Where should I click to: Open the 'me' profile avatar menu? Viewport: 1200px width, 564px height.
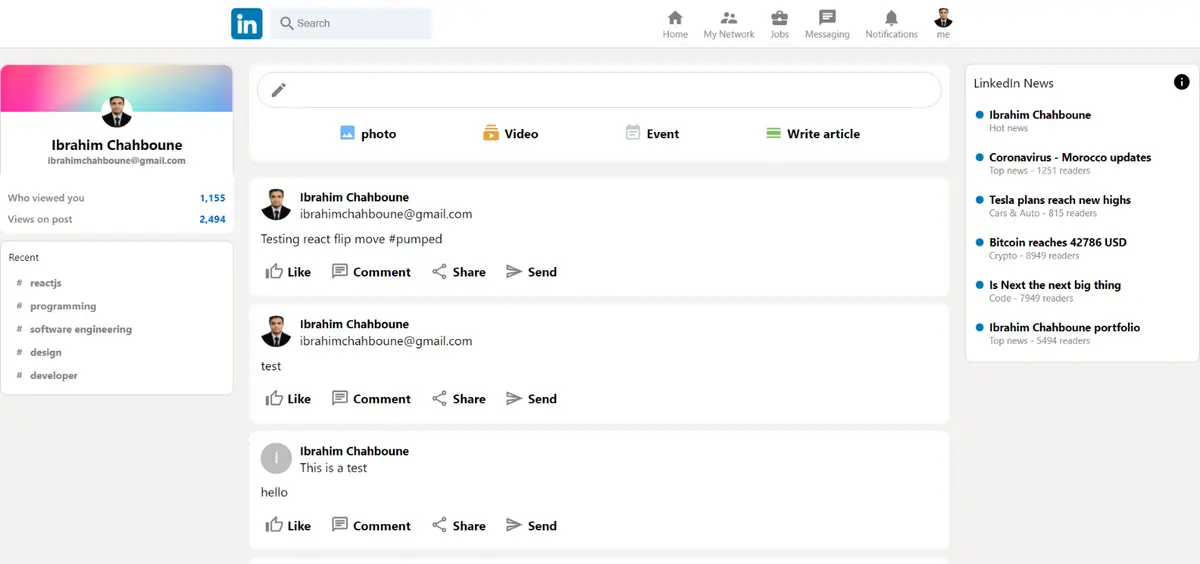943,18
